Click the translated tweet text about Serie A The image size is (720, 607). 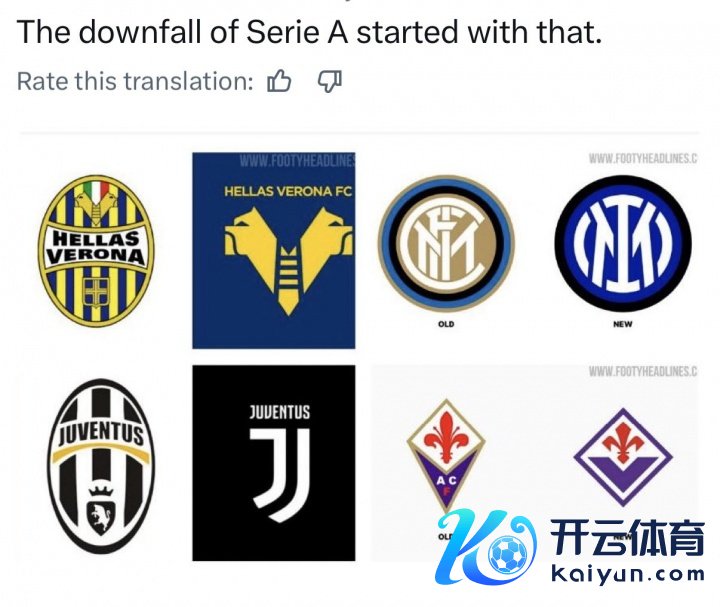pos(309,32)
